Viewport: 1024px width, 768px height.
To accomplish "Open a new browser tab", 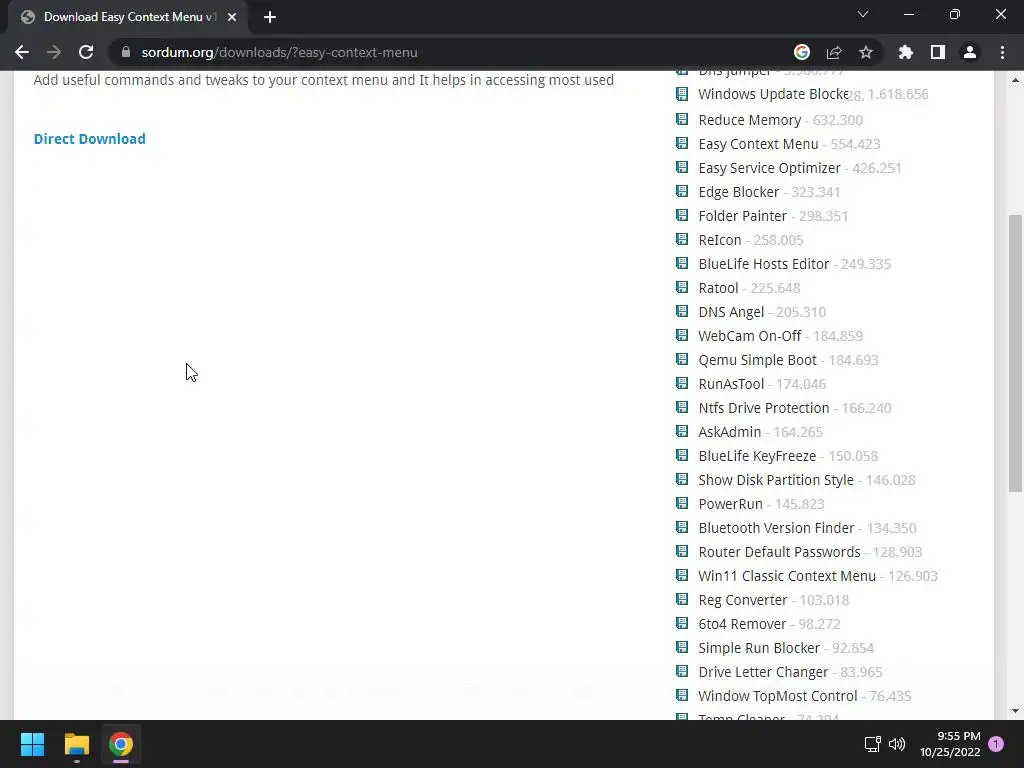I will 270,17.
